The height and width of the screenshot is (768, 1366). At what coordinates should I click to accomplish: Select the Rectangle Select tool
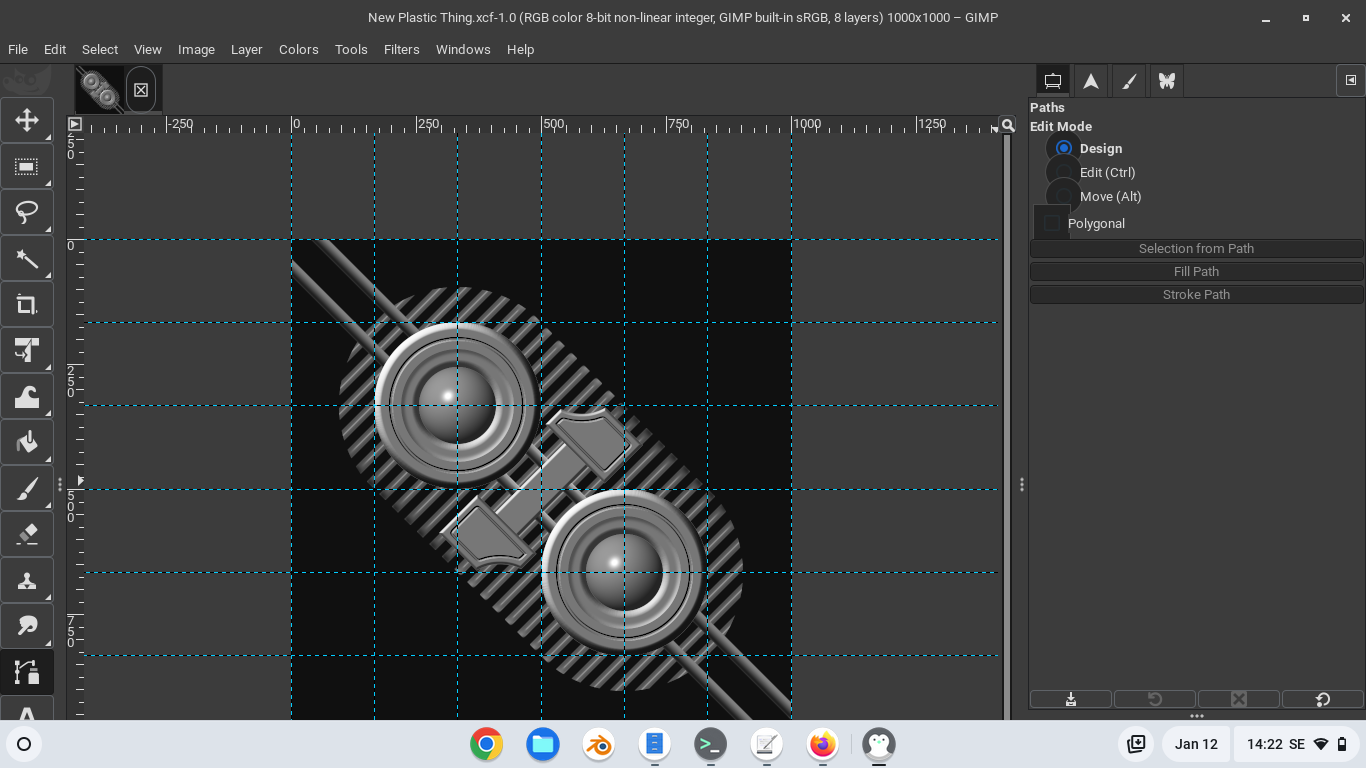coord(27,167)
